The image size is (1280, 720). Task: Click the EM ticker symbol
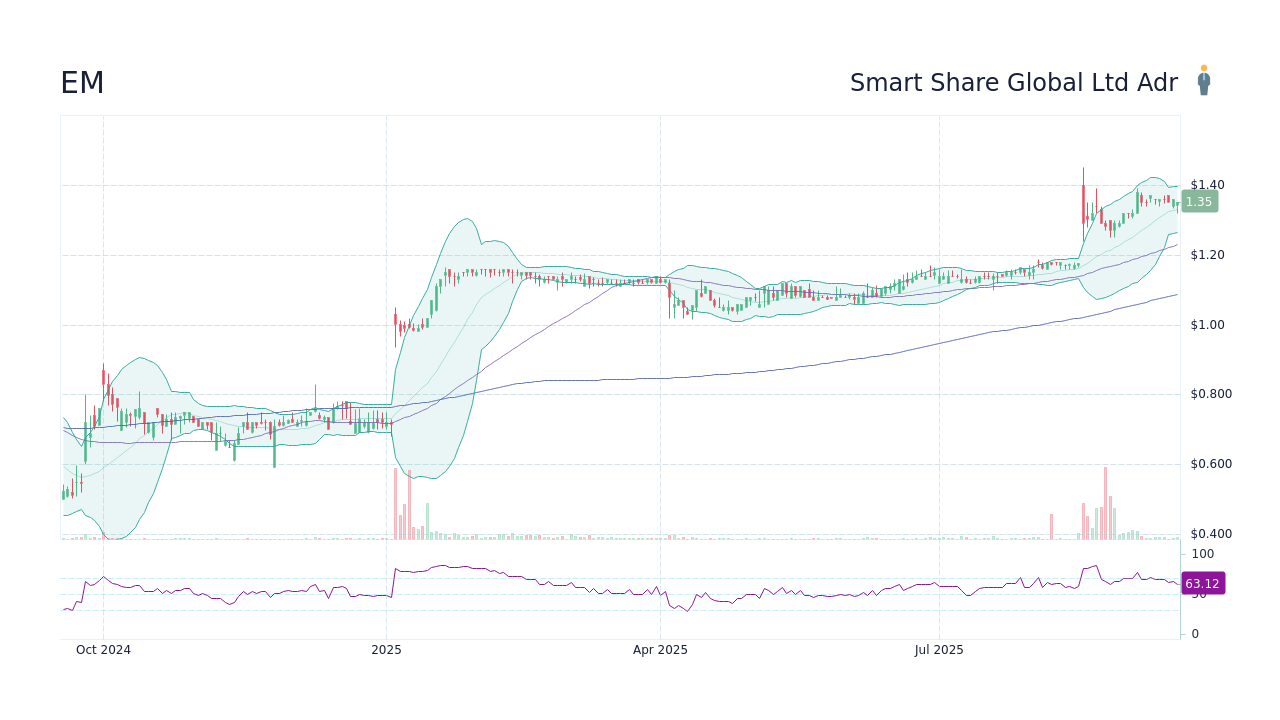tap(82, 82)
